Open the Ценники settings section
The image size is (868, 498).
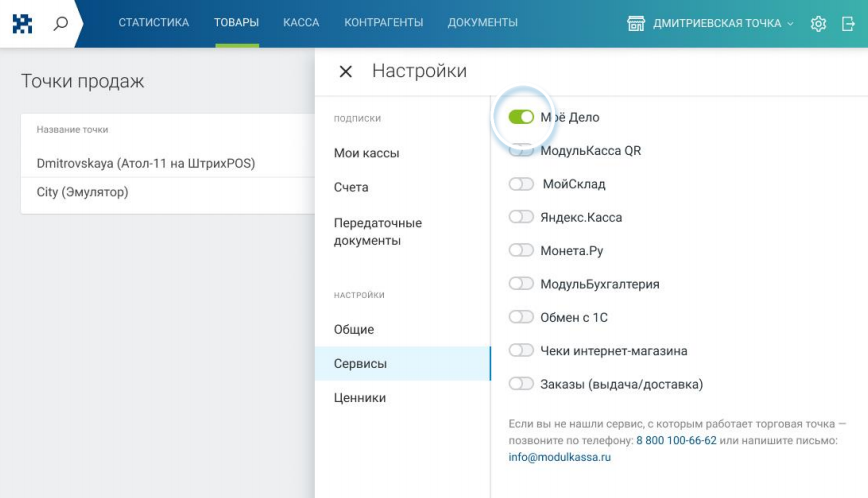point(360,398)
